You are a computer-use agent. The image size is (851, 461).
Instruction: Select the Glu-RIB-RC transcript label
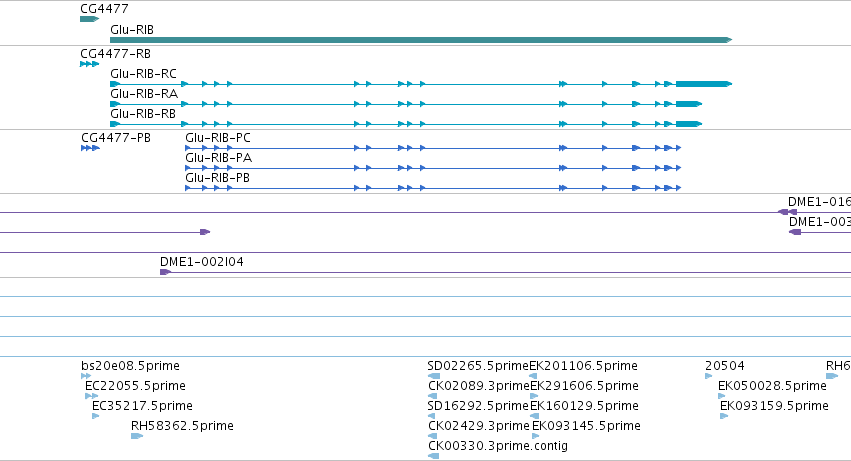tap(143, 74)
